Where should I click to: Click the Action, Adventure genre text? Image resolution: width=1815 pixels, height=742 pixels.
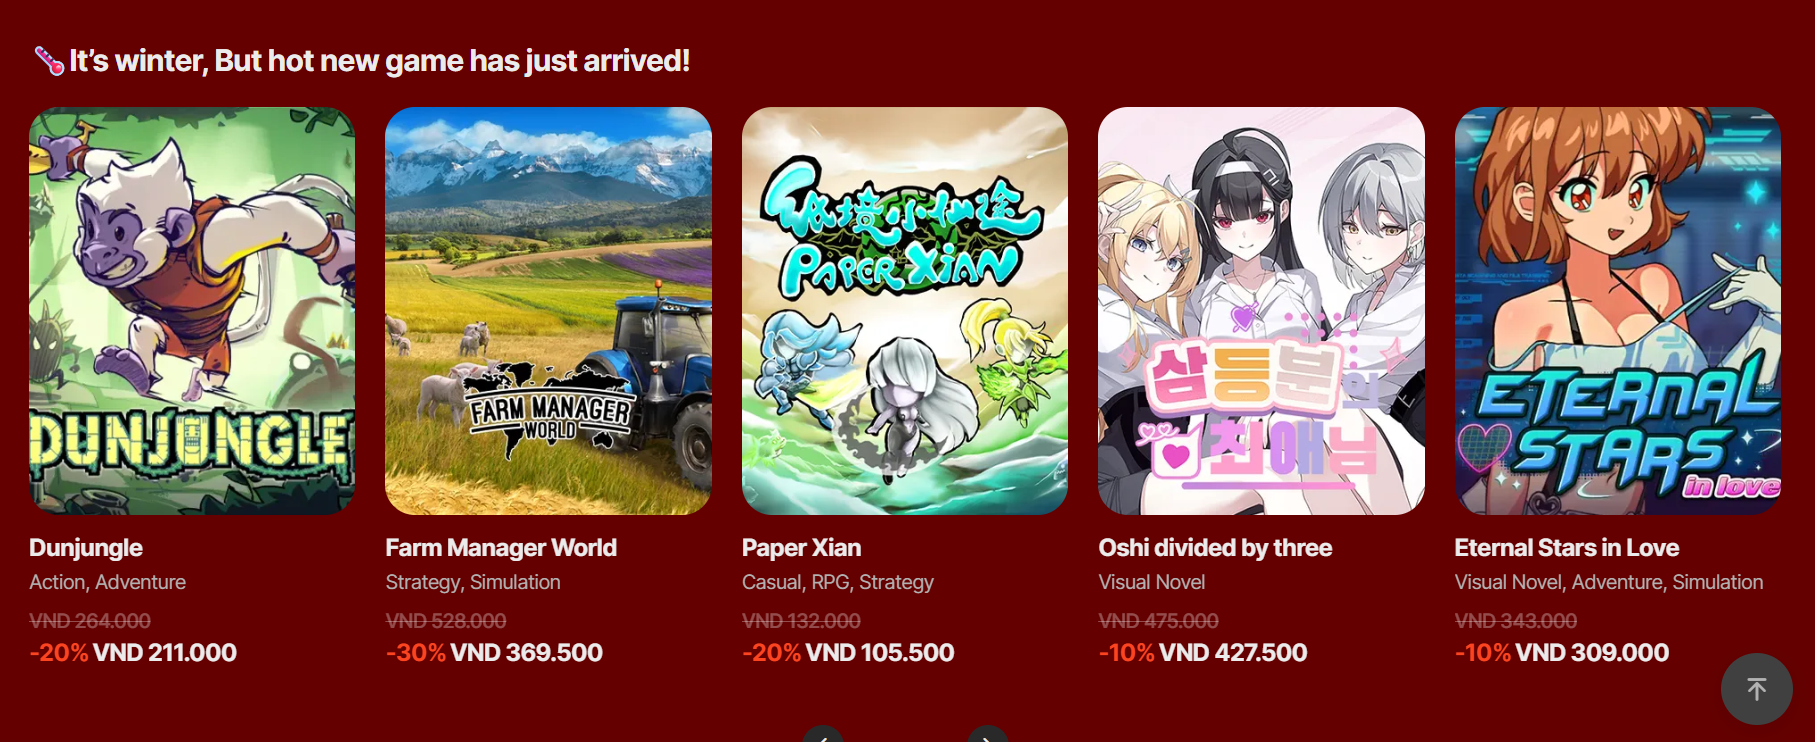coord(108,582)
